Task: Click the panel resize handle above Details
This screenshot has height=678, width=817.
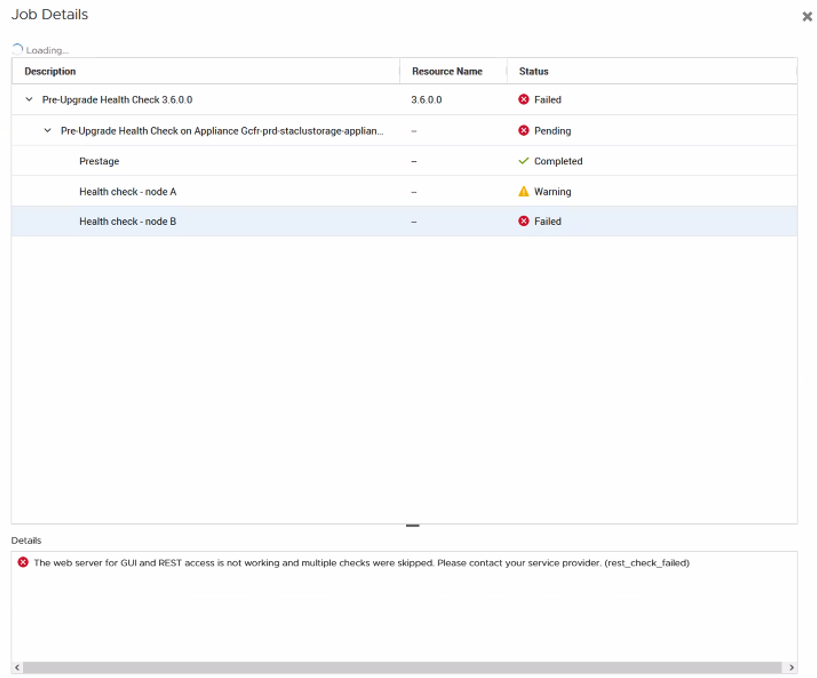Action: pyautogui.click(x=412, y=524)
